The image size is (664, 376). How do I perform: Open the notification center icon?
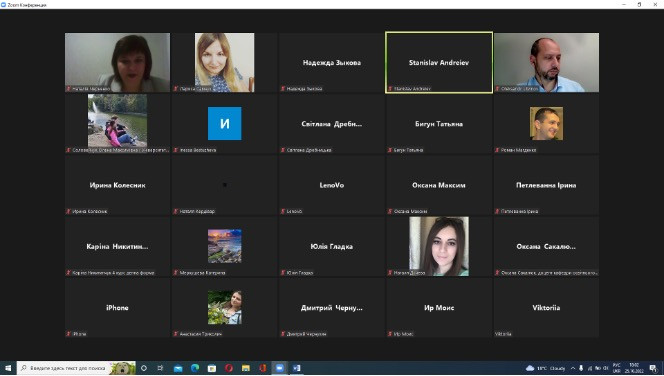tap(653, 369)
